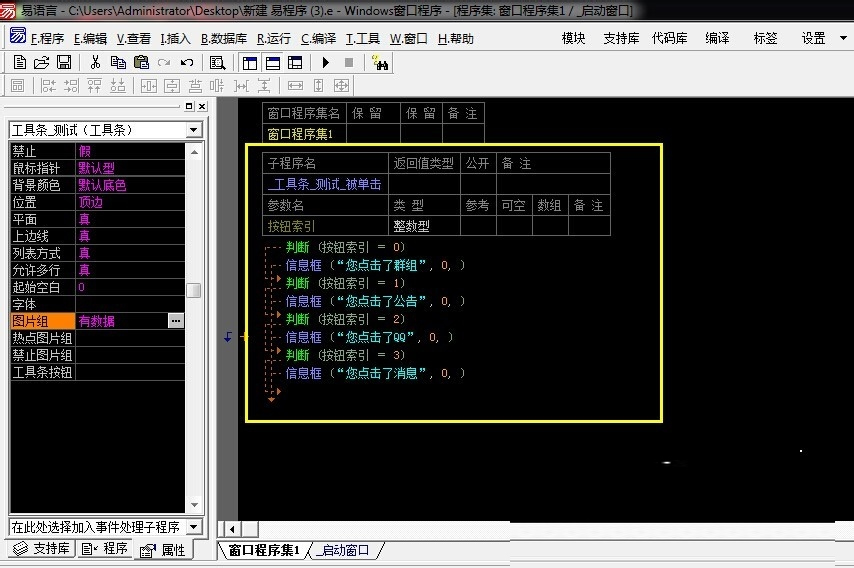Click the ellipsis button beside 图片组

click(x=176, y=321)
